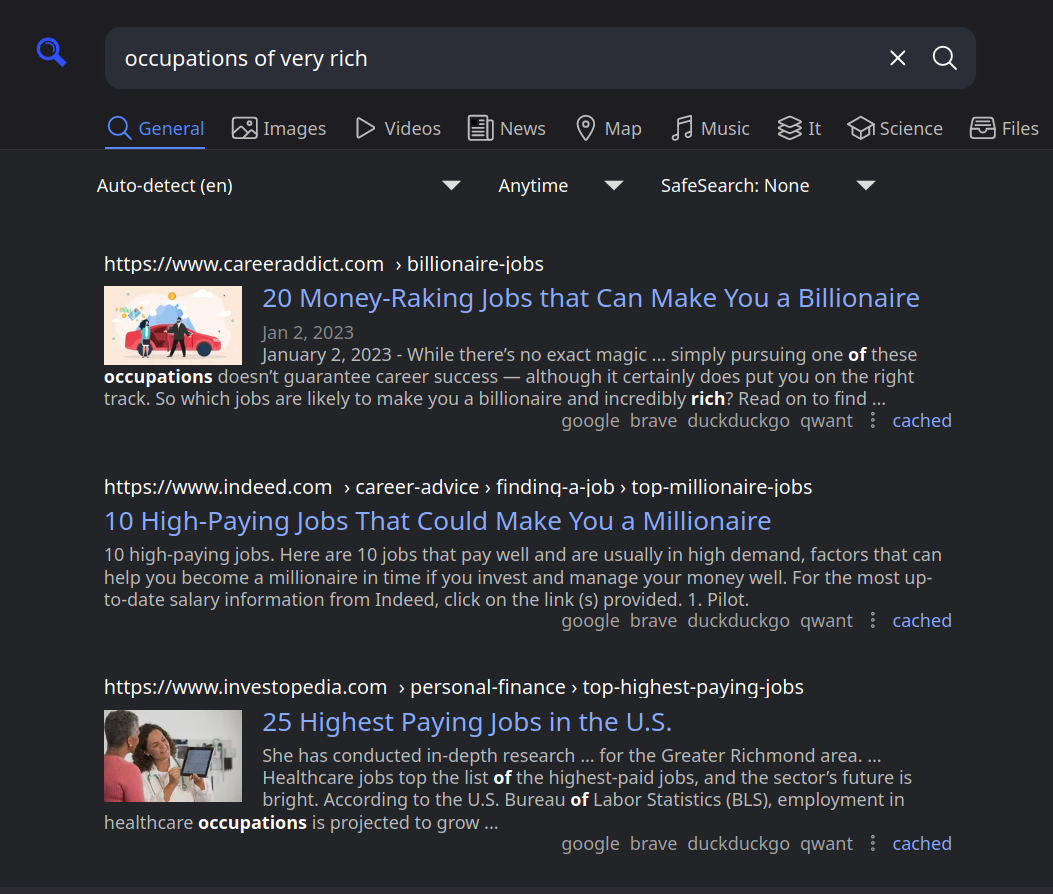The image size is (1053, 894).
Task: Open cached link for careeraddict result
Action: (921, 420)
